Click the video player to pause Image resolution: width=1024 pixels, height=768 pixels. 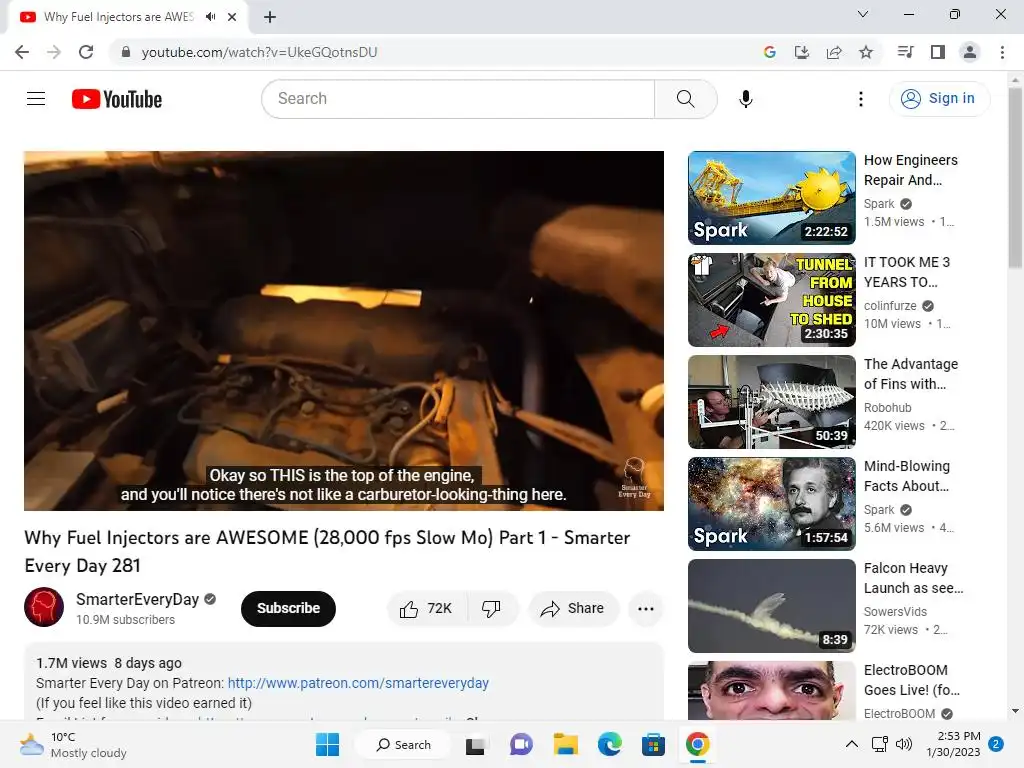(x=344, y=330)
